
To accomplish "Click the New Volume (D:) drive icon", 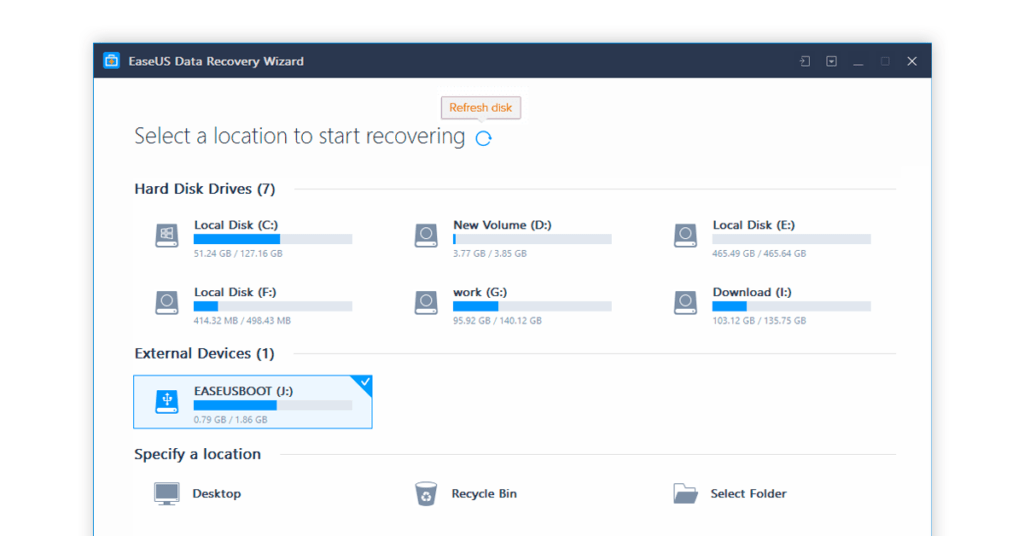I will click(426, 236).
